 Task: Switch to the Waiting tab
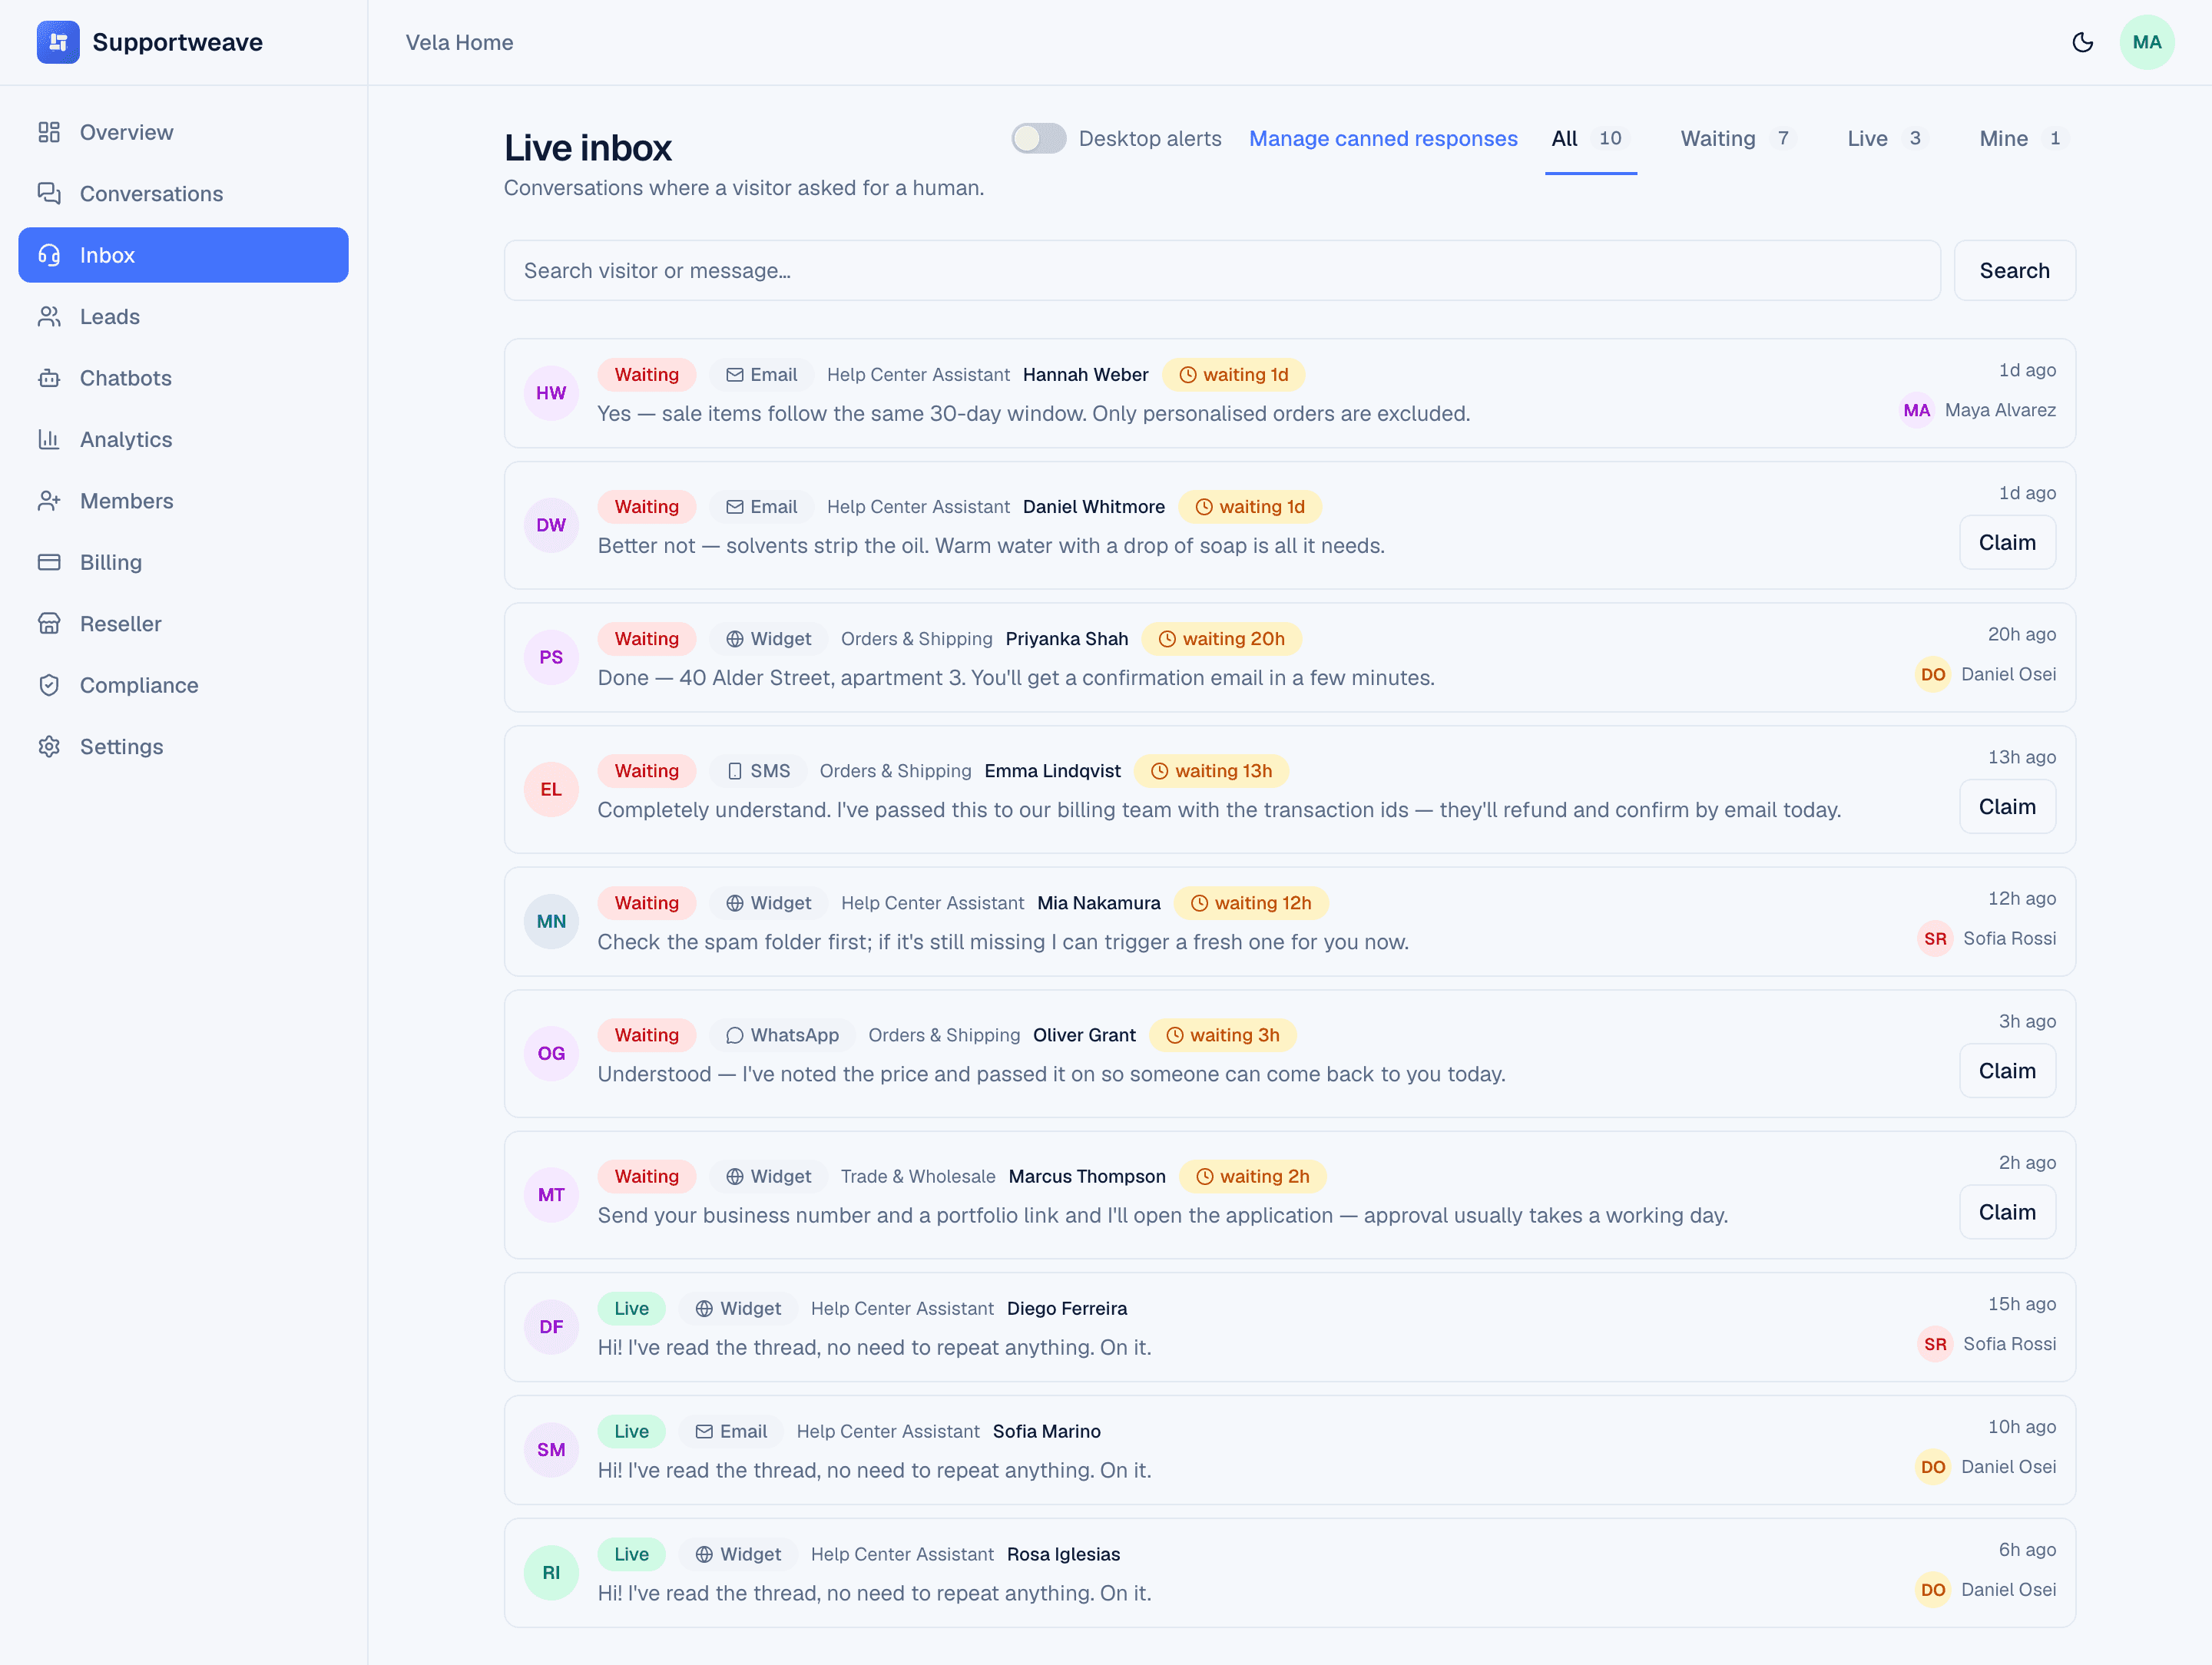click(1738, 139)
